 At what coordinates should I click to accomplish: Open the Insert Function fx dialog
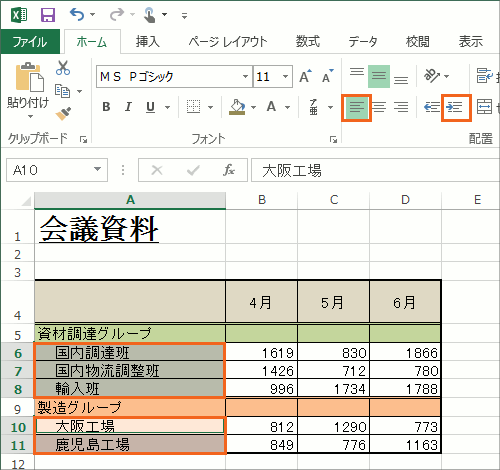[228, 170]
